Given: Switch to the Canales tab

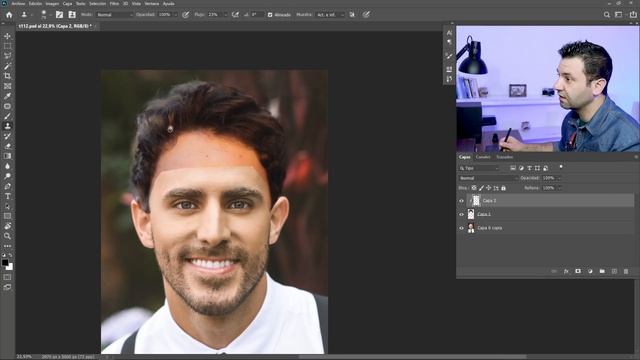Looking at the screenshot, I should pyautogui.click(x=483, y=157).
